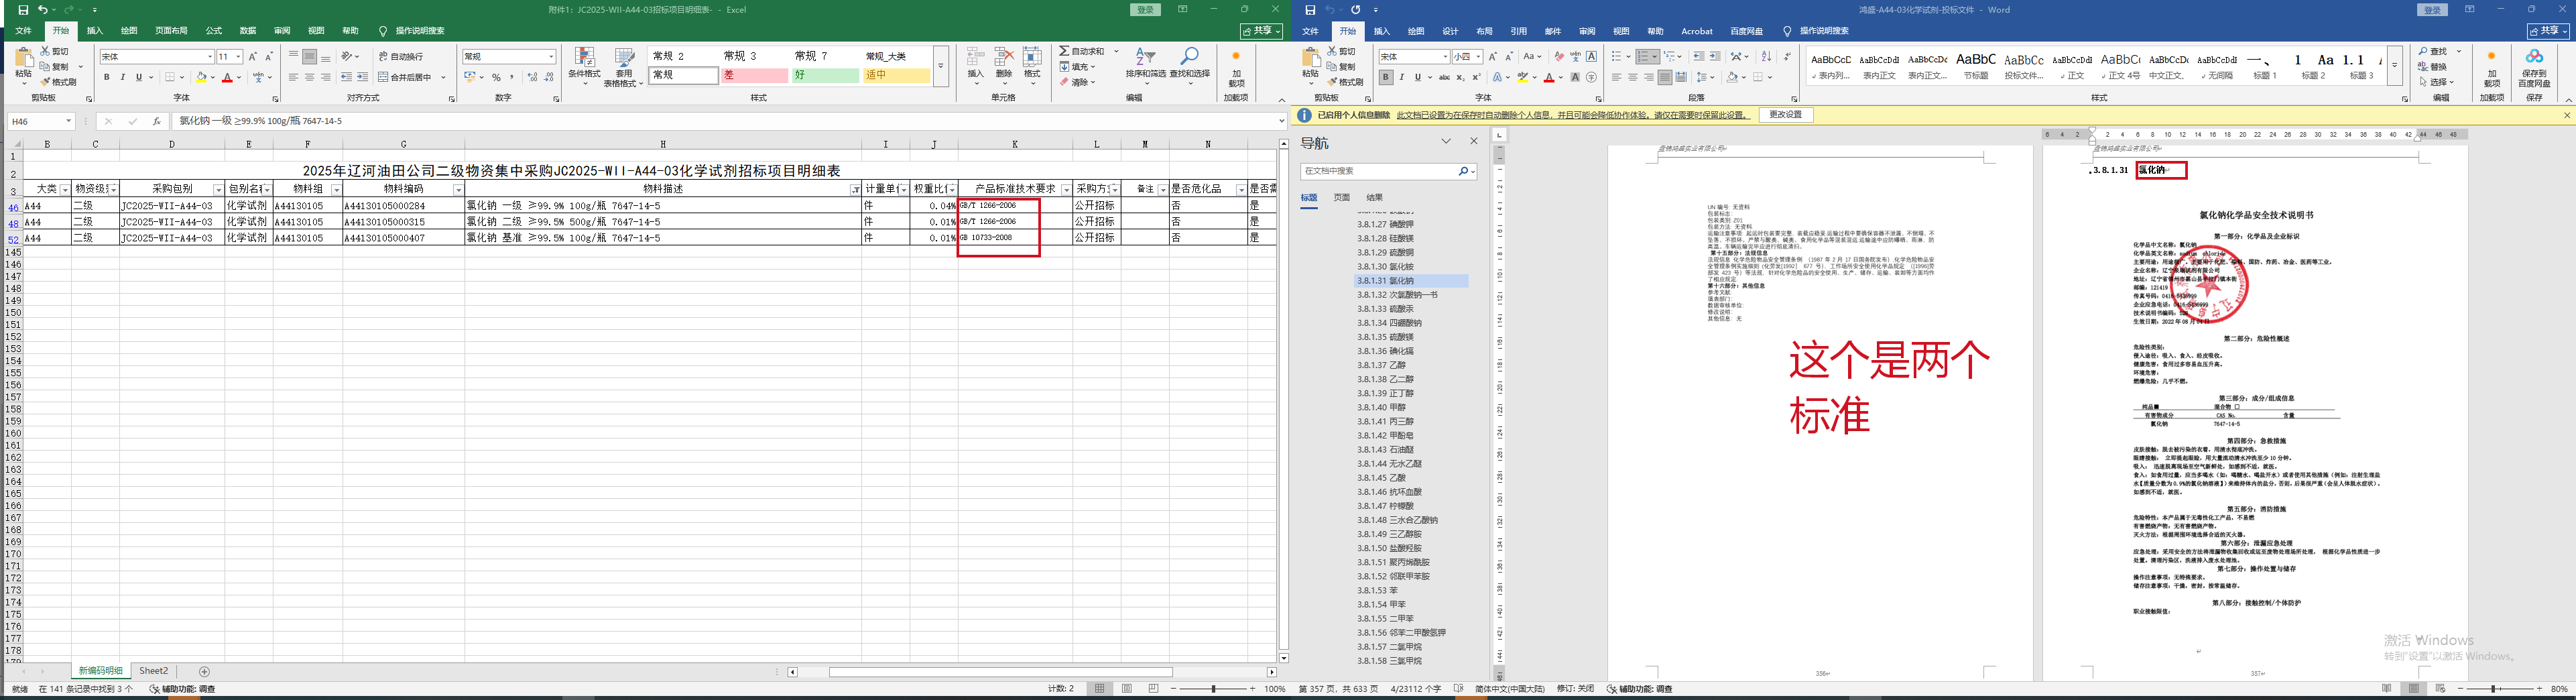Click Sort & Filter icon in Excel
The width and height of the screenshot is (2576, 700).
tap(1145, 60)
